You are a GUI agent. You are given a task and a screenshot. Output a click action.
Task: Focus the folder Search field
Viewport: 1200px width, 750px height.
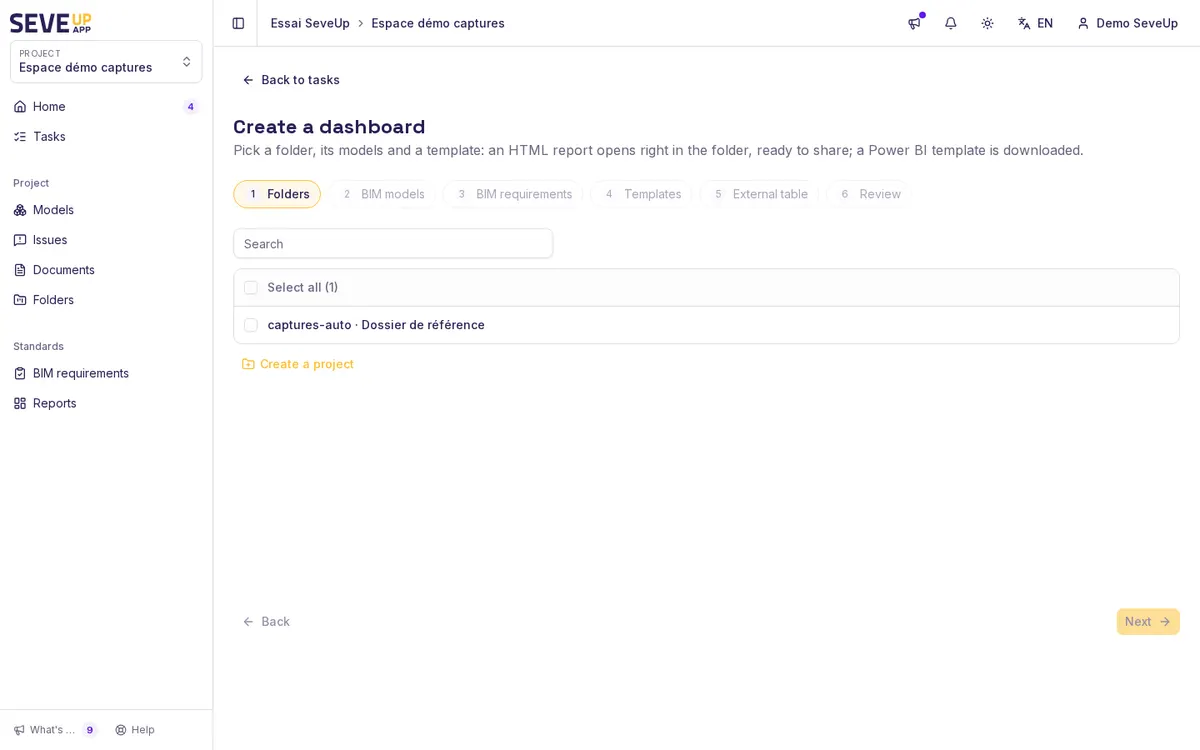coord(393,244)
